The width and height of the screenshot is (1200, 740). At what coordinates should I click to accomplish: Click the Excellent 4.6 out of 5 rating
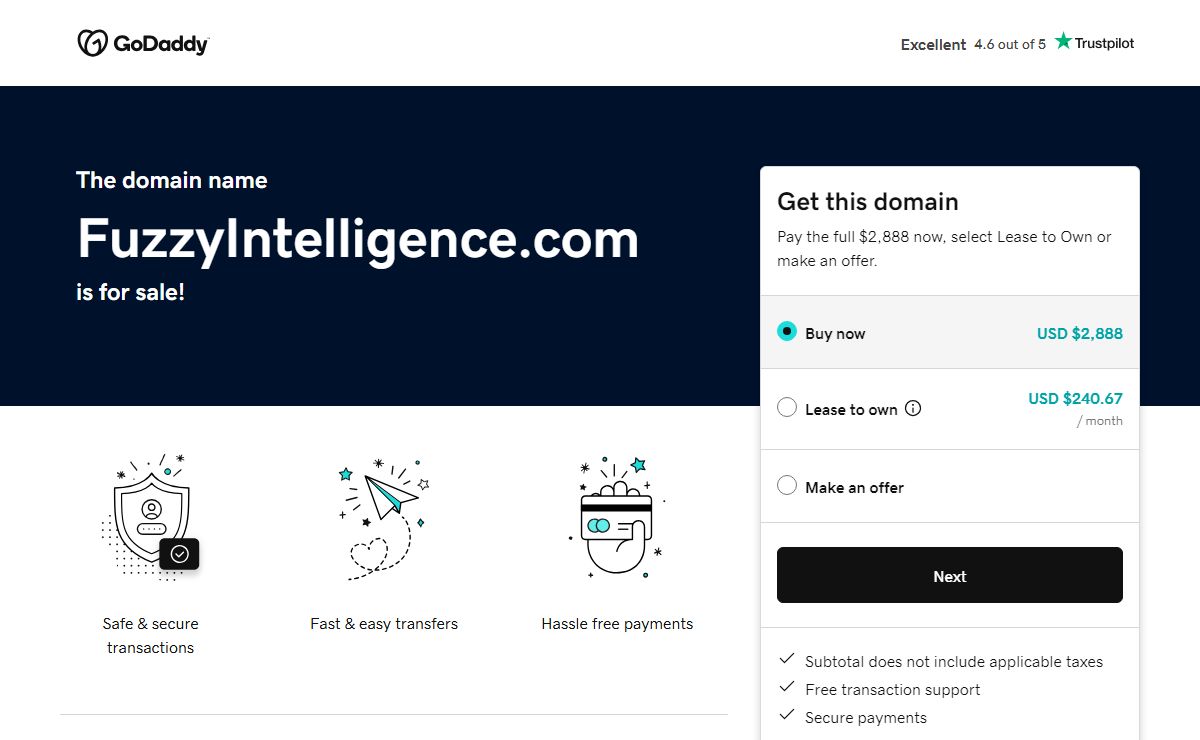pyautogui.click(x=972, y=44)
